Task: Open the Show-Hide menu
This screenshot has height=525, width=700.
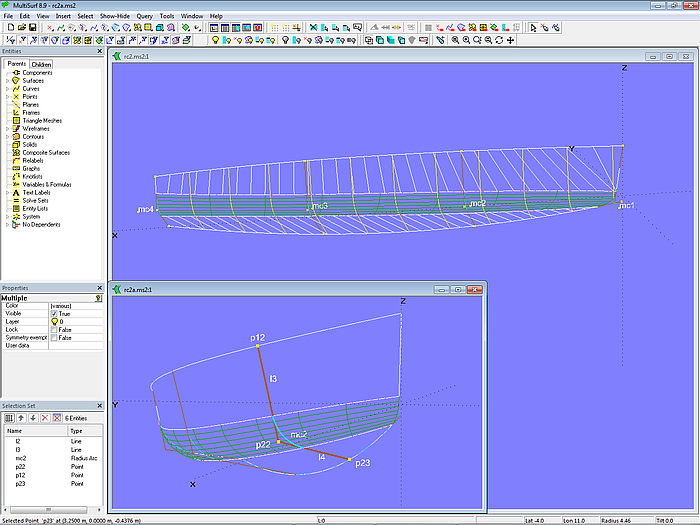Action: point(113,16)
